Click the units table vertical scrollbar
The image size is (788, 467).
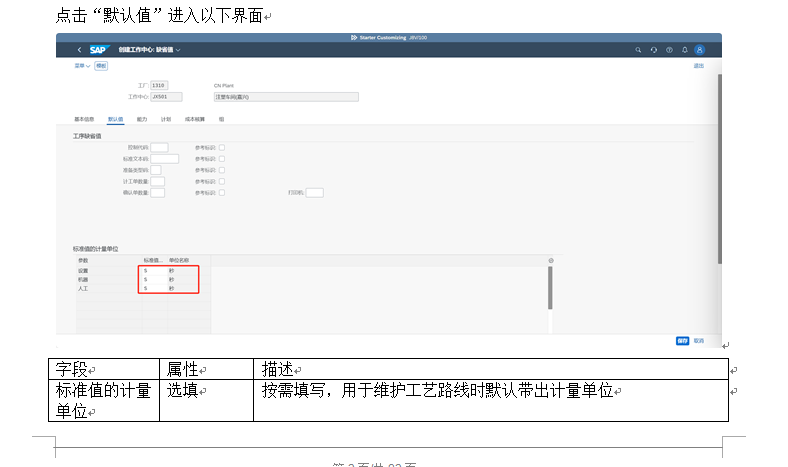click(x=549, y=285)
